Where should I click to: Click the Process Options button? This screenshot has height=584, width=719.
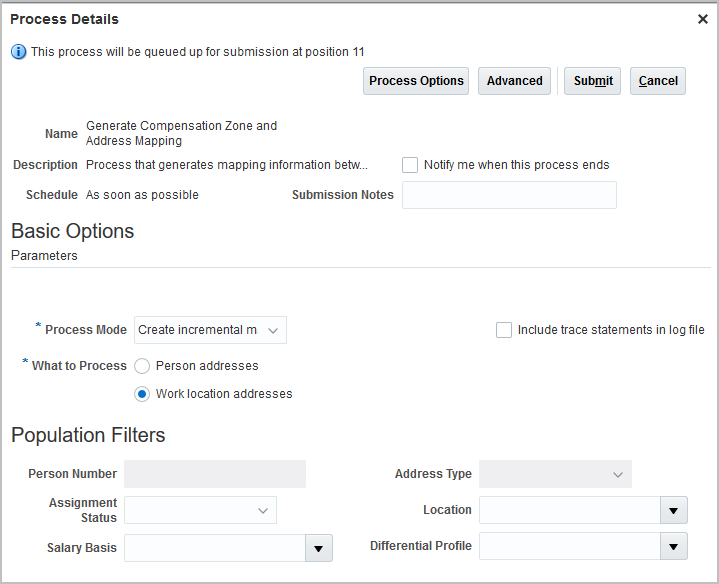point(416,81)
